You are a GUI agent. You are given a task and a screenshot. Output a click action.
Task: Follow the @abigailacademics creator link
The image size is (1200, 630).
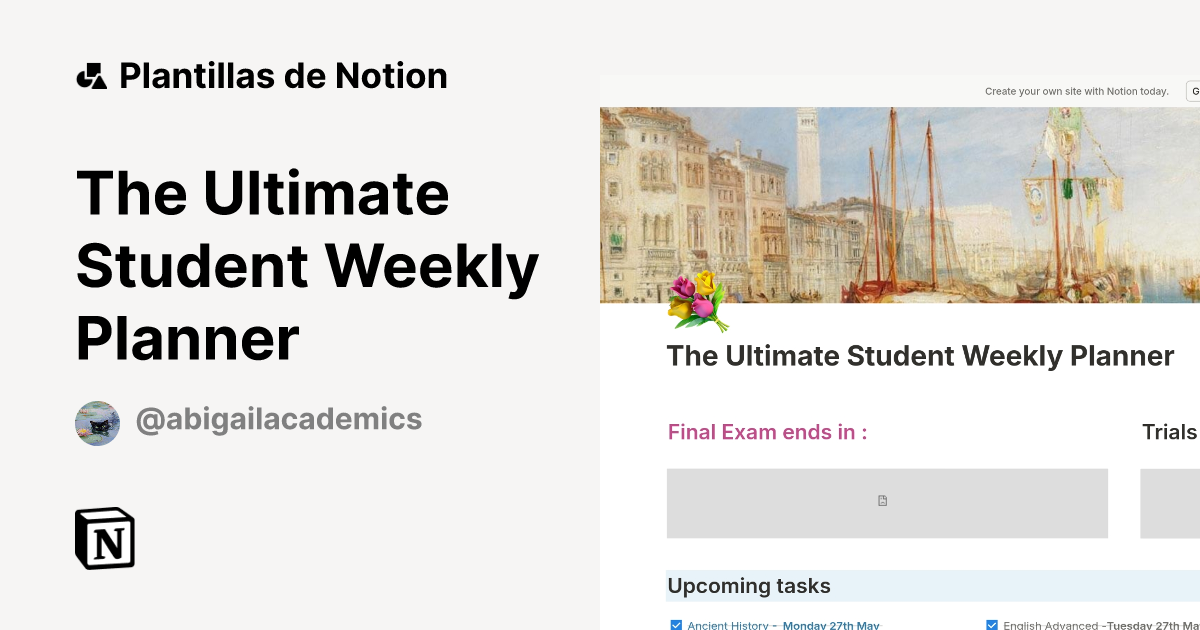pyautogui.click(x=278, y=419)
